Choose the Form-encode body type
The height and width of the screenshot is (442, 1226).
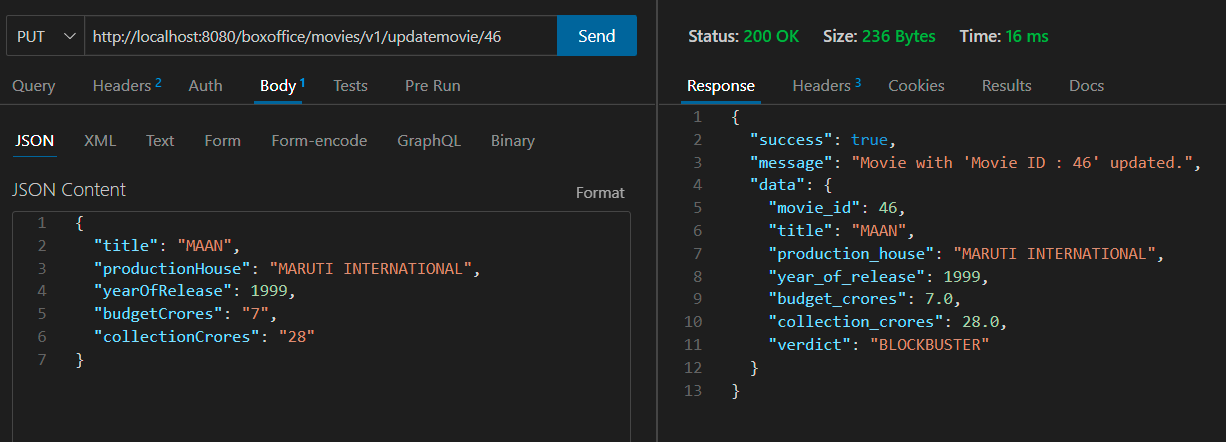(319, 141)
